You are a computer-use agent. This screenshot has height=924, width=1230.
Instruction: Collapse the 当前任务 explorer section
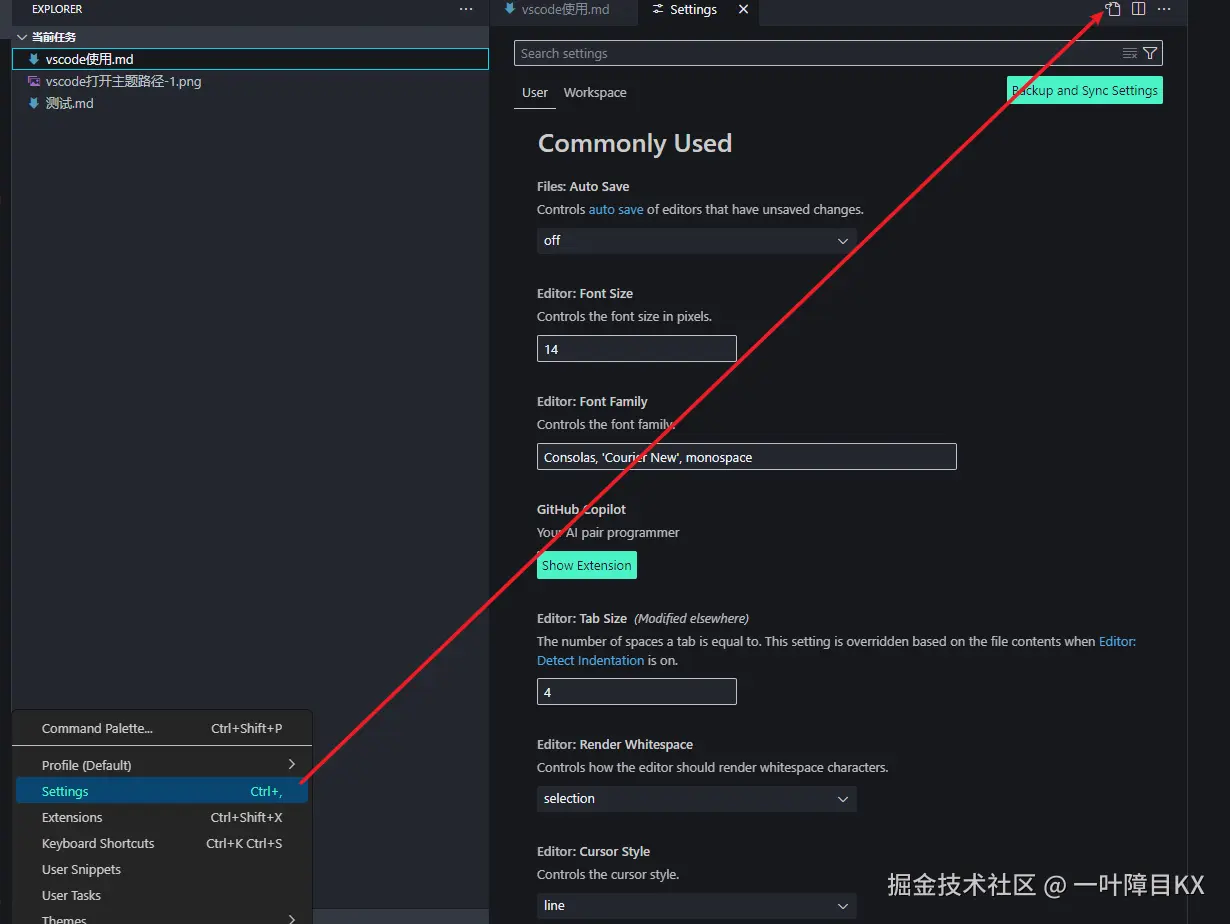(x=22, y=37)
